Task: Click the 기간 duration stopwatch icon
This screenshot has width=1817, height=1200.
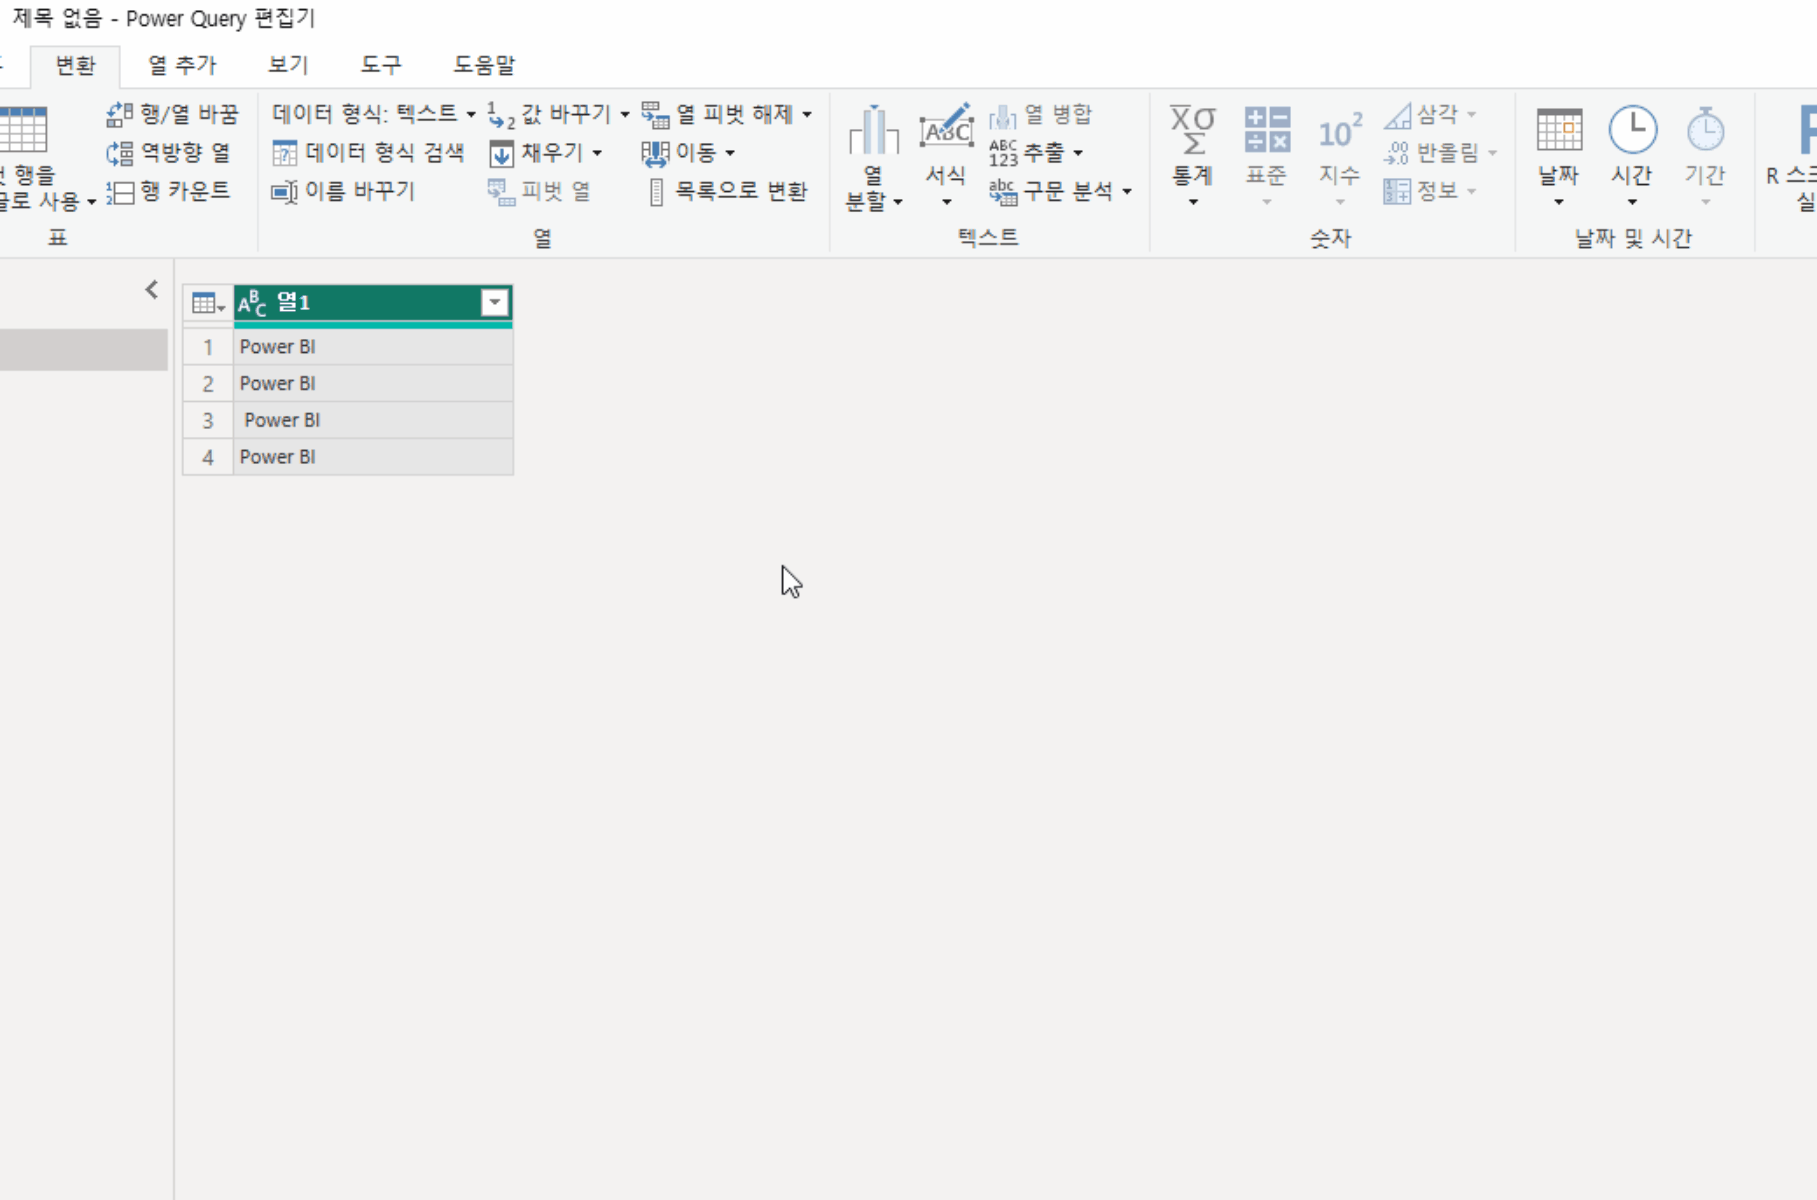Action: point(1705,130)
